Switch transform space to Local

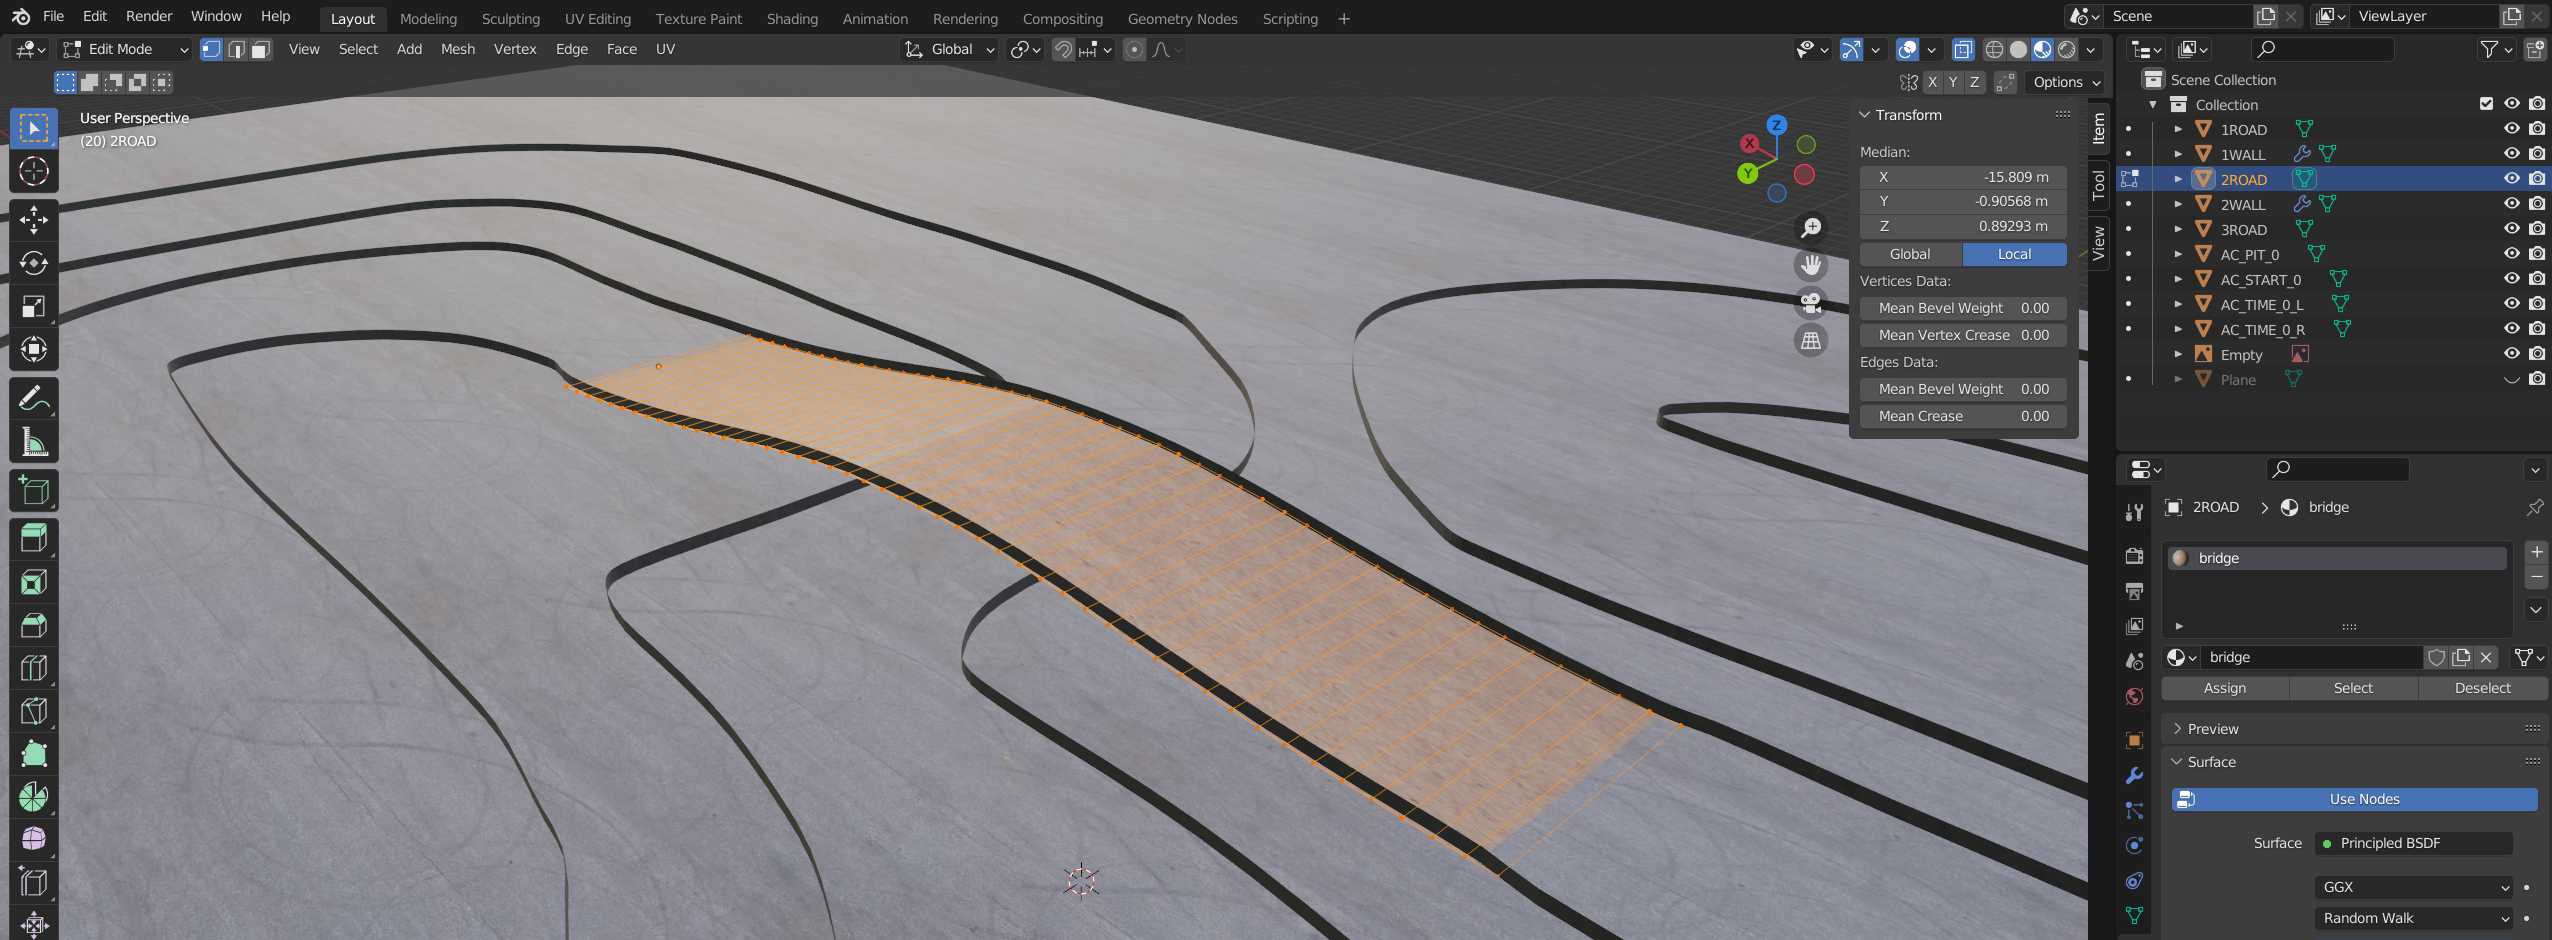tap(2014, 254)
